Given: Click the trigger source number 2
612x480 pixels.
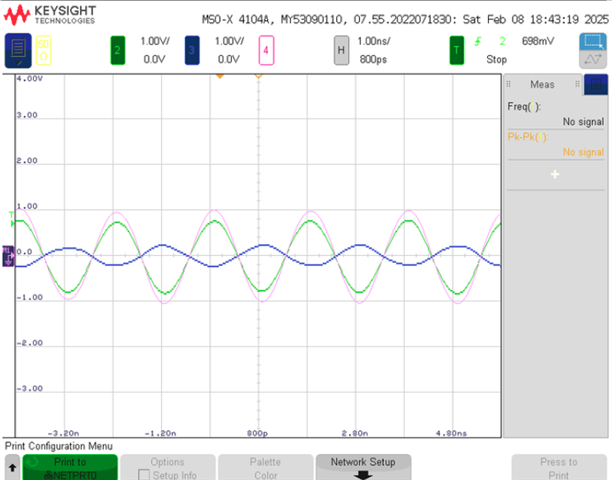Looking at the screenshot, I should point(502,41).
